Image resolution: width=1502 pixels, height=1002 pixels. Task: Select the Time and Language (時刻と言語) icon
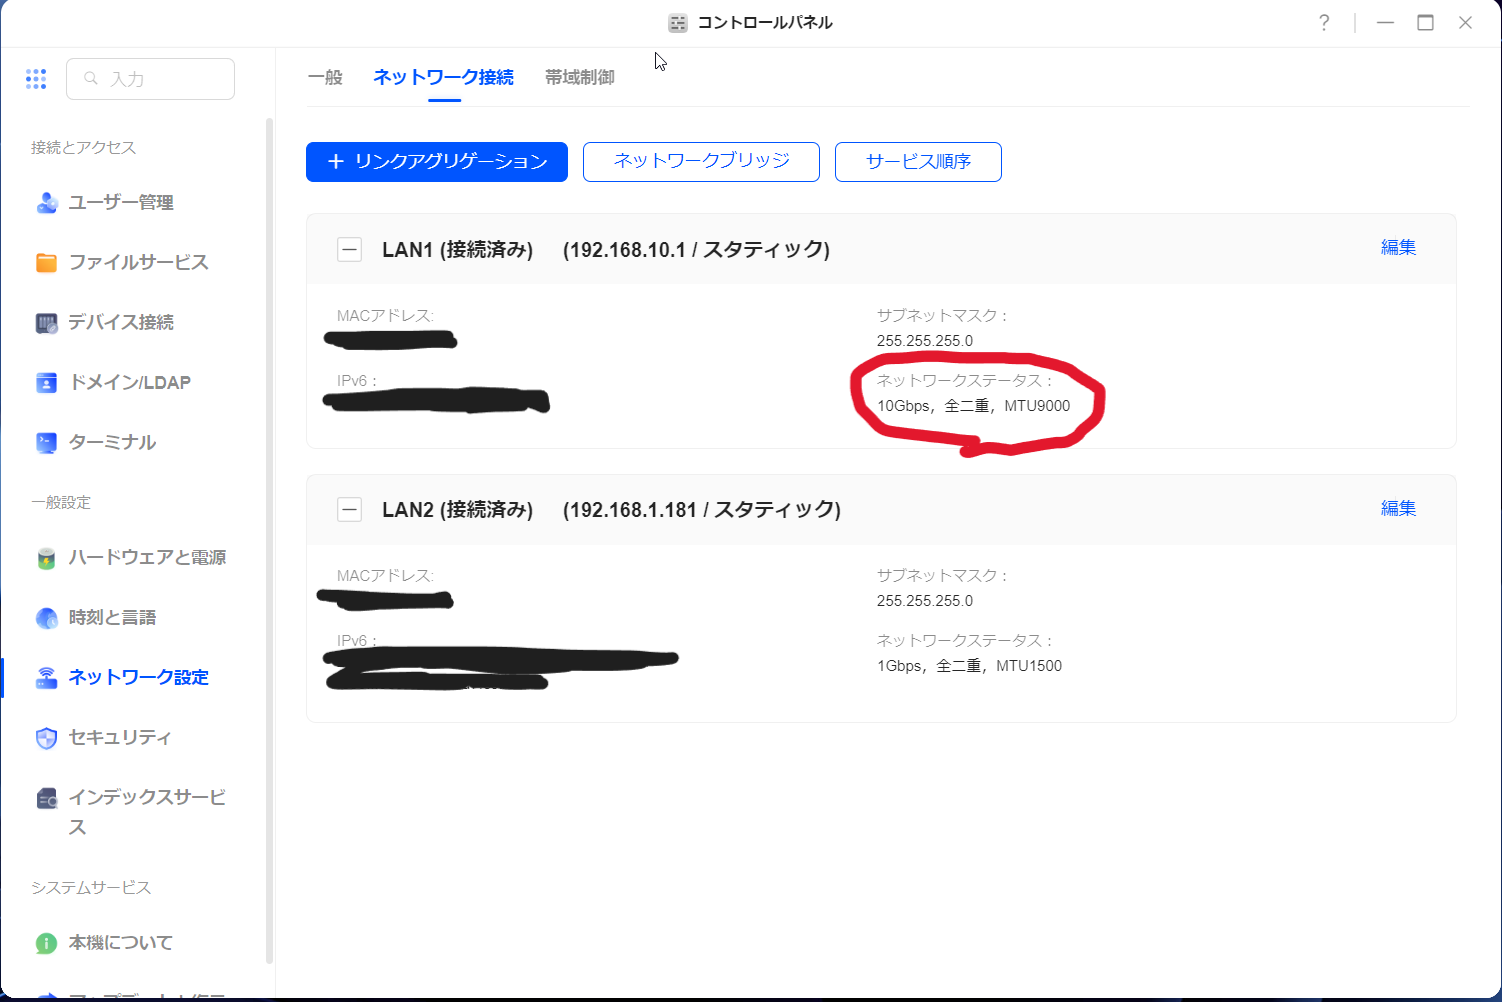click(x=47, y=618)
